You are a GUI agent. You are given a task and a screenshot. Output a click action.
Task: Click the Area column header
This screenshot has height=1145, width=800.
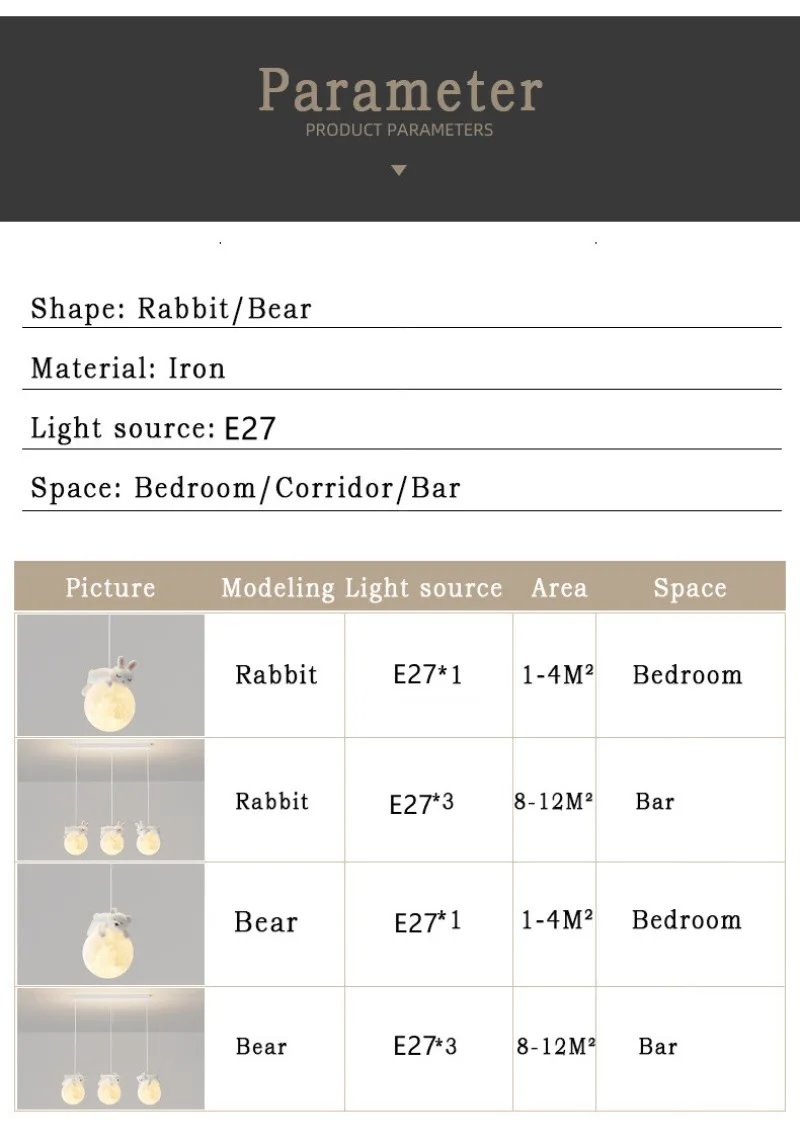(x=559, y=588)
